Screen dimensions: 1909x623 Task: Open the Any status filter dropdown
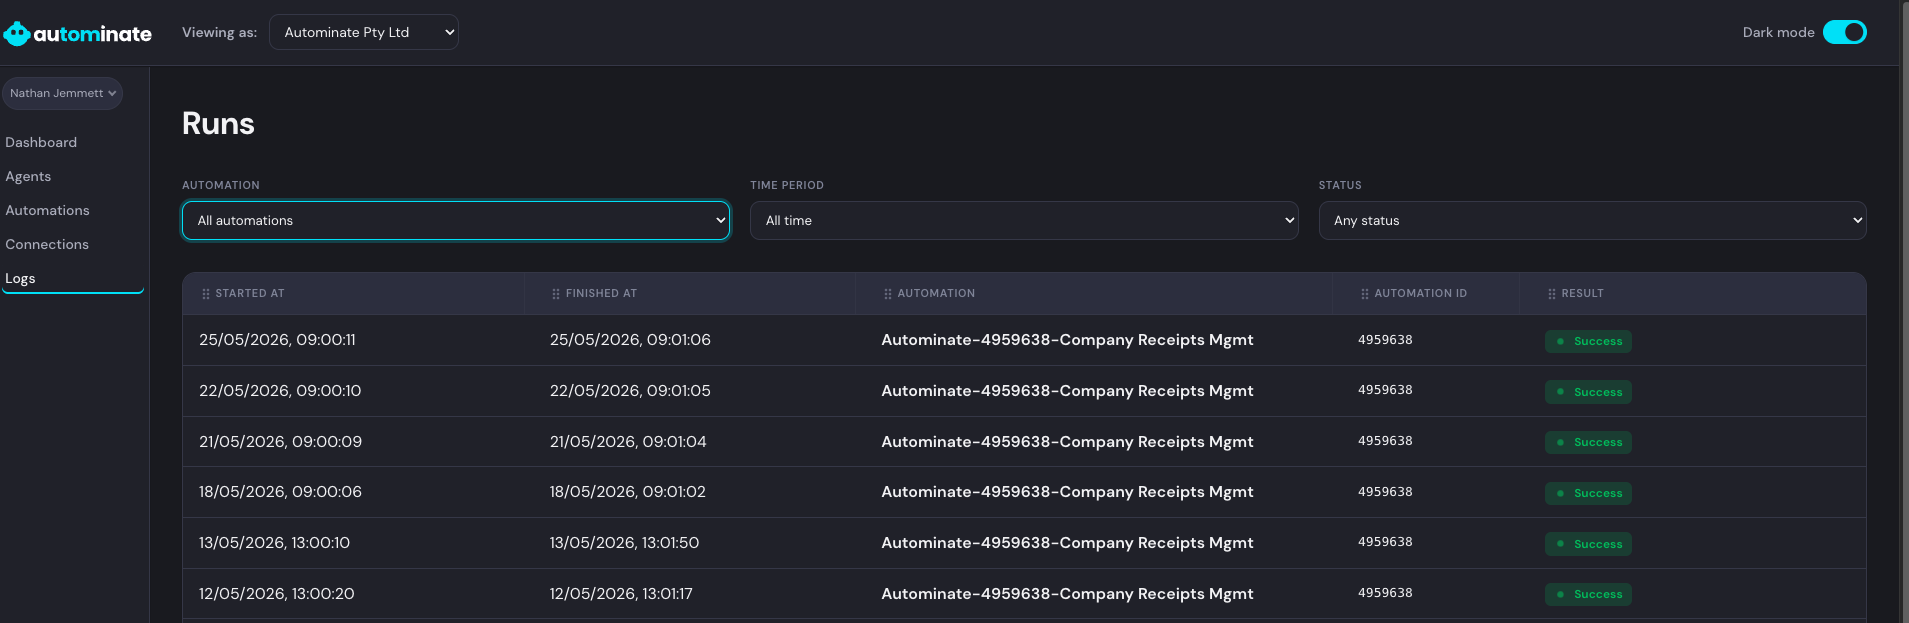click(x=1592, y=221)
